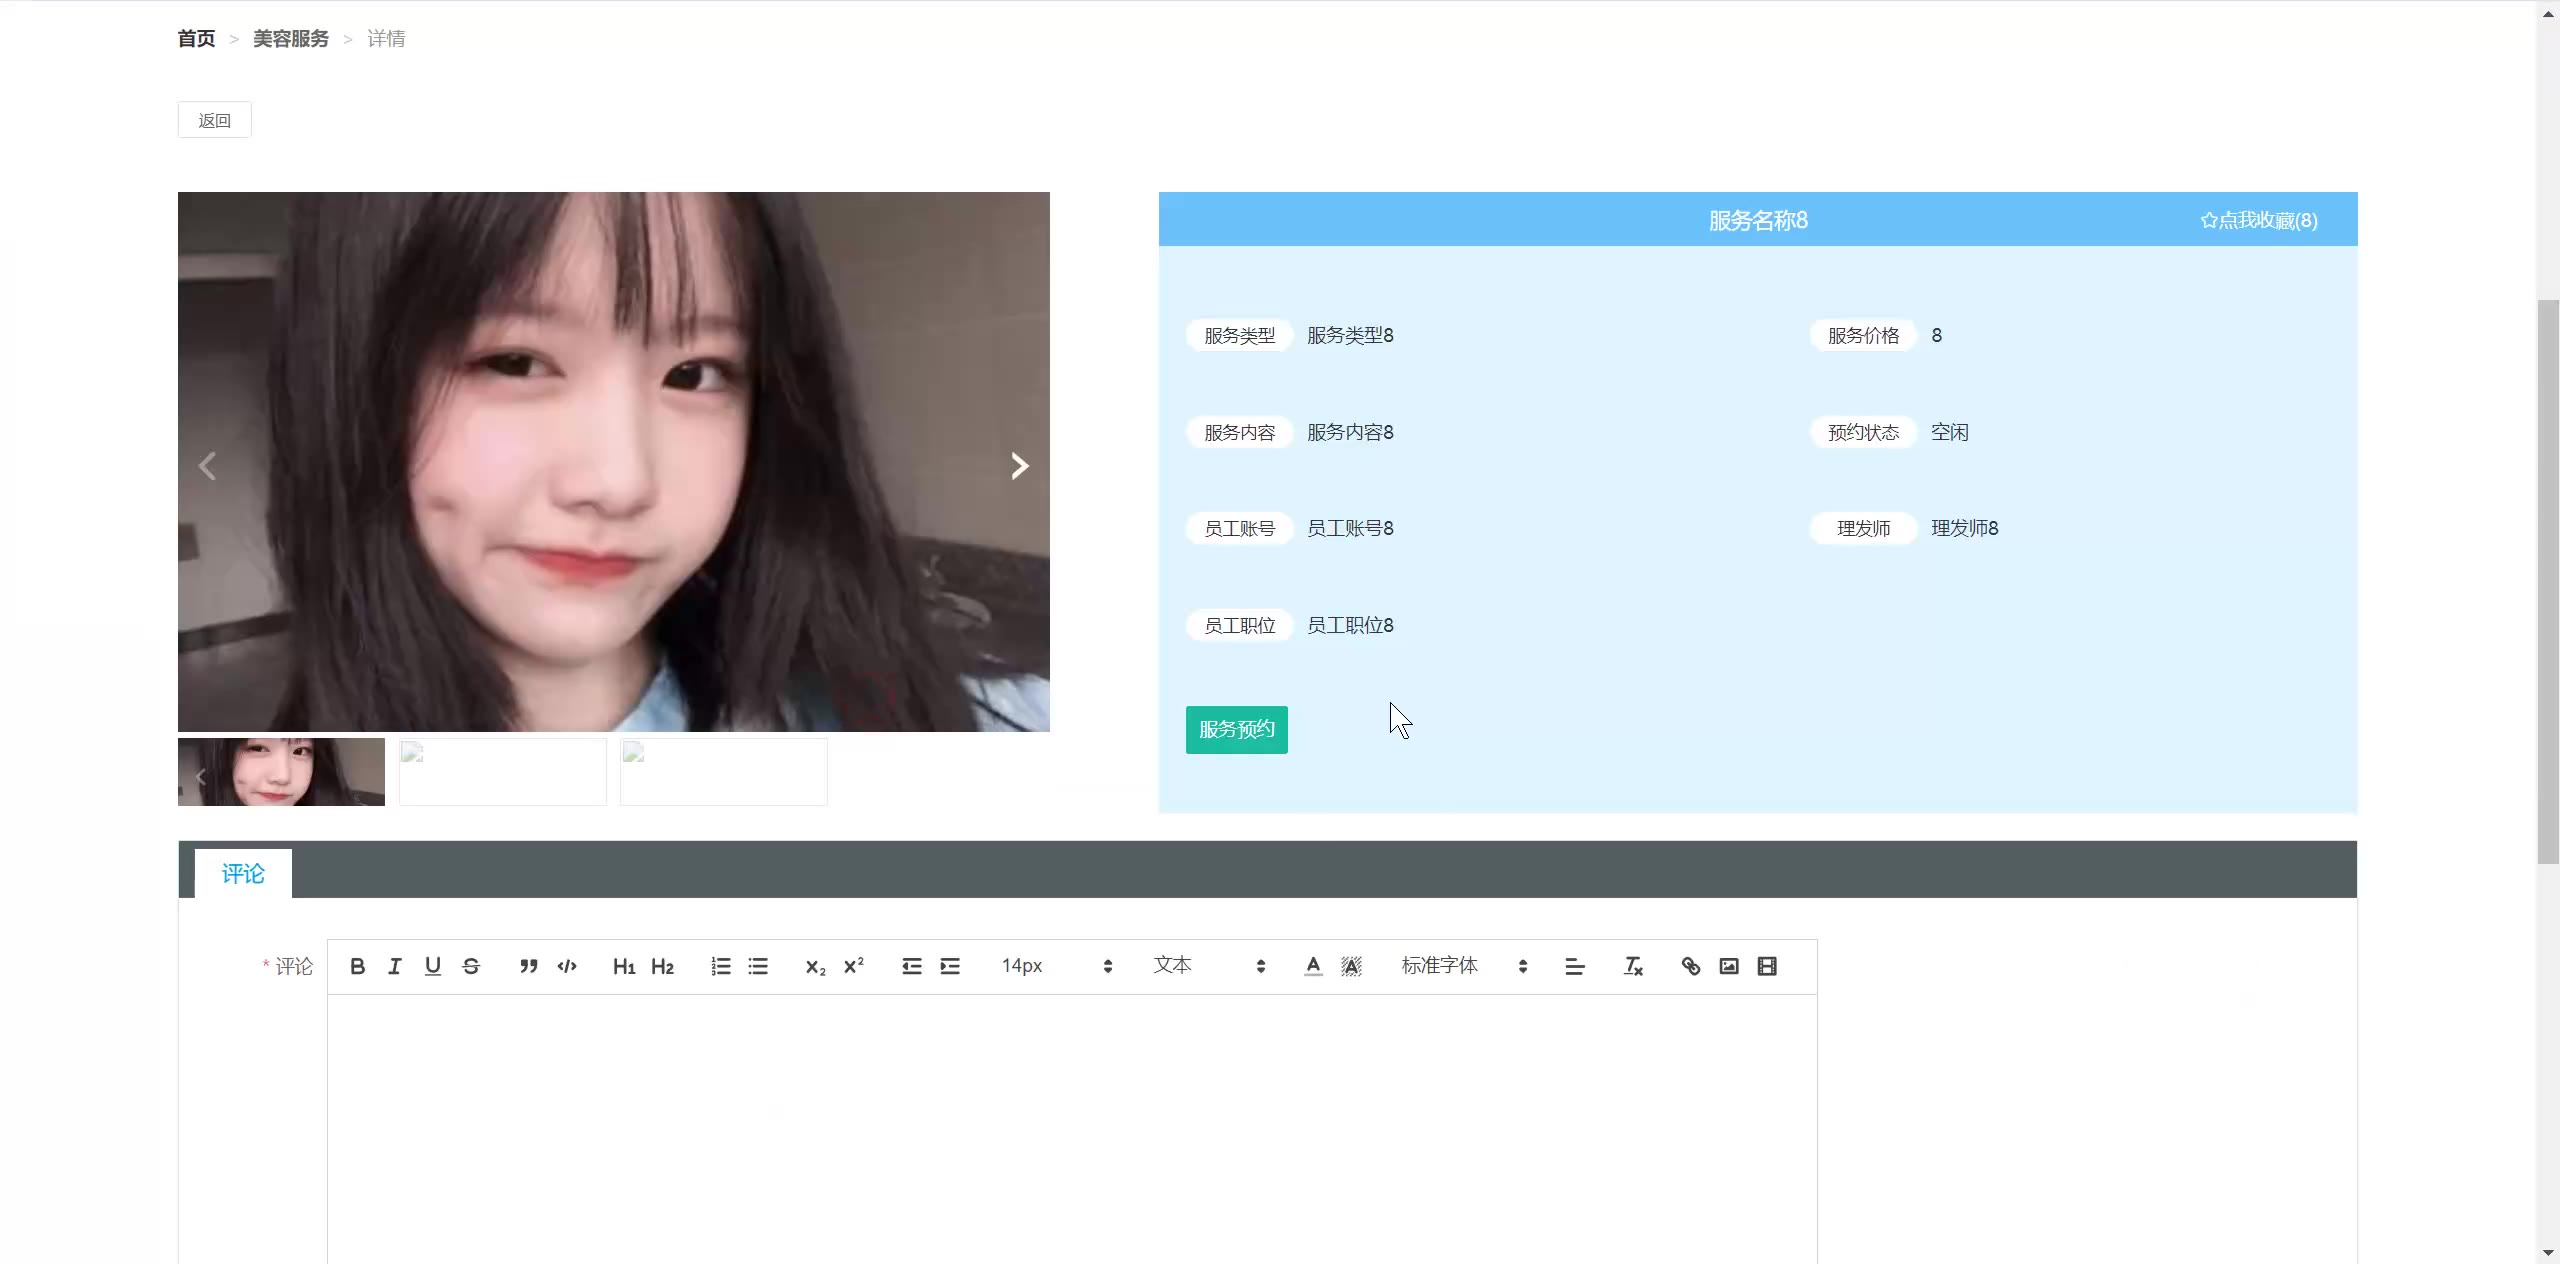This screenshot has width=2560, height=1264.
Task: Click the main portrait carousel image
Action: tap(614, 462)
